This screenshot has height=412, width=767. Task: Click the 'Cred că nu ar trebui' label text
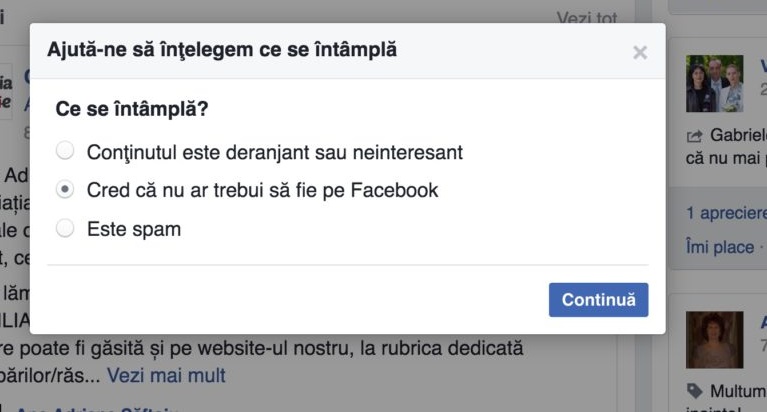(262, 190)
